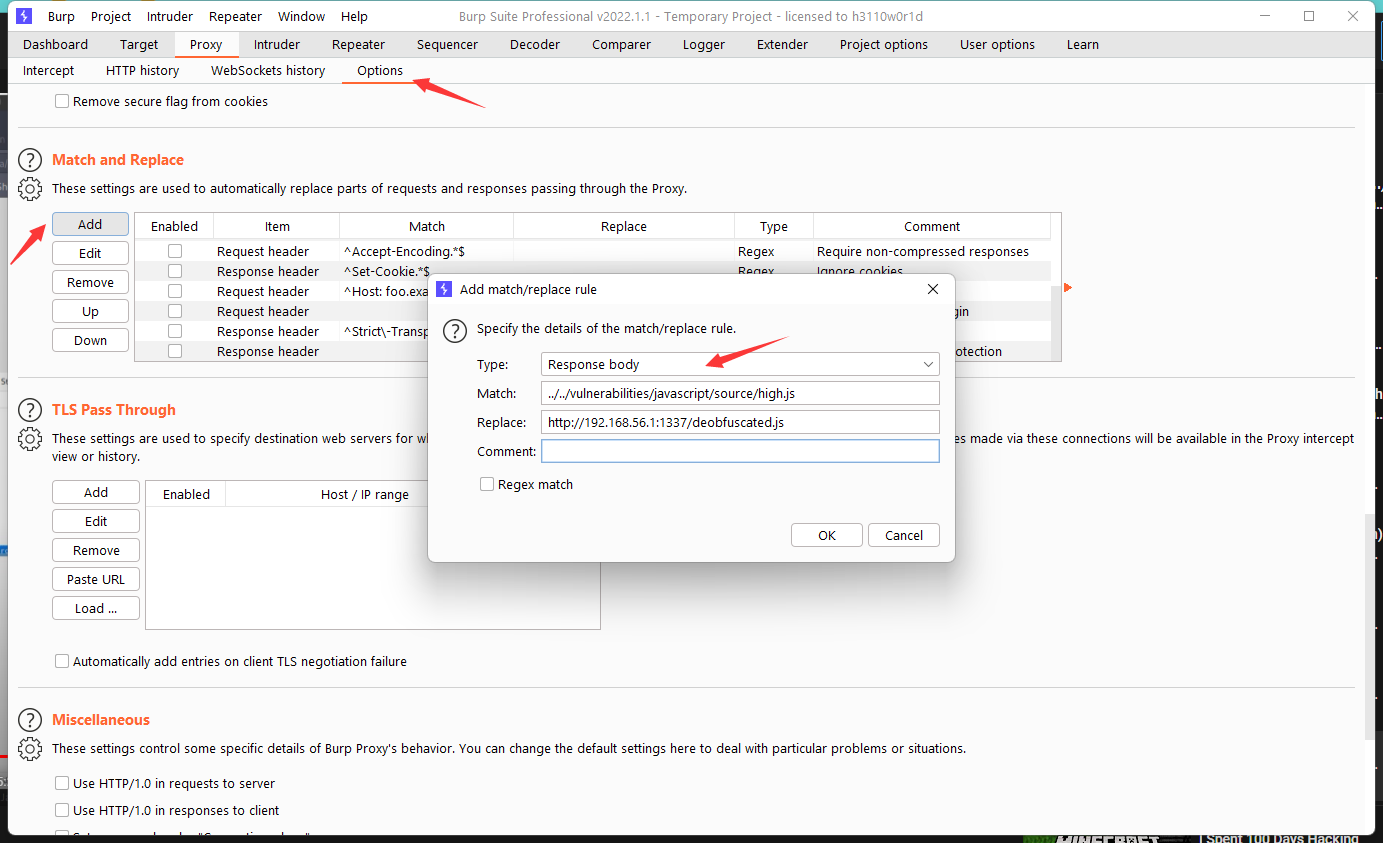This screenshot has height=843, width=1383.
Task: Enable the Strict-Transport response header rule
Action: (x=175, y=331)
